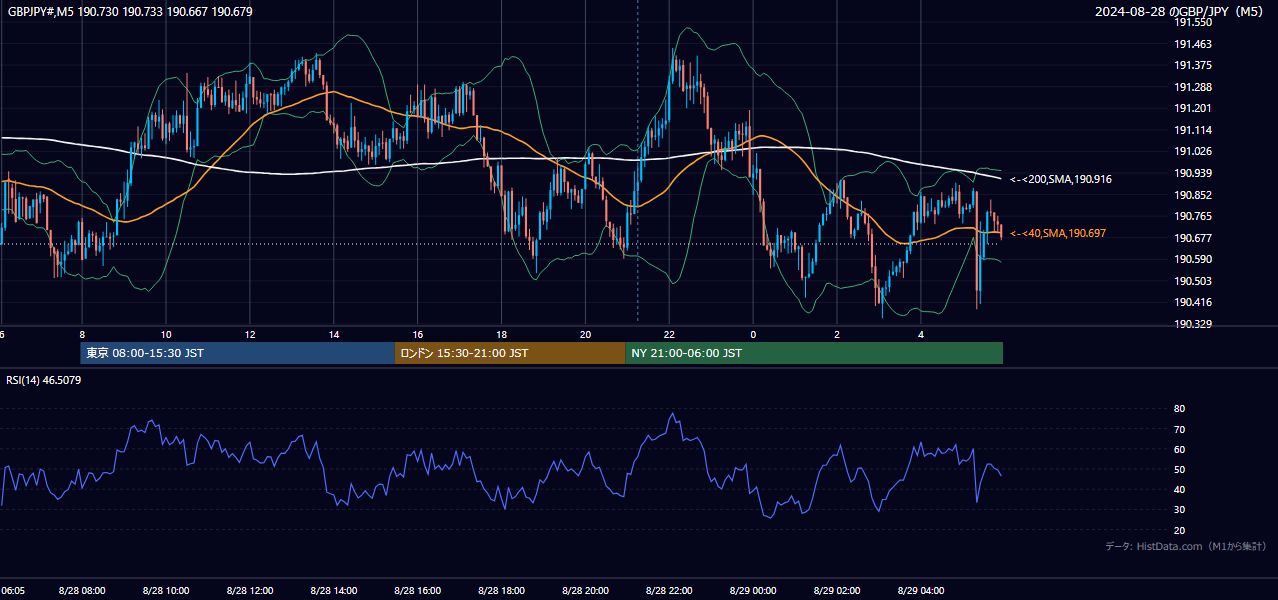Click the 8/28 10:00 time label
This screenshot has width=1278, height=600.
tap(166, 591)
